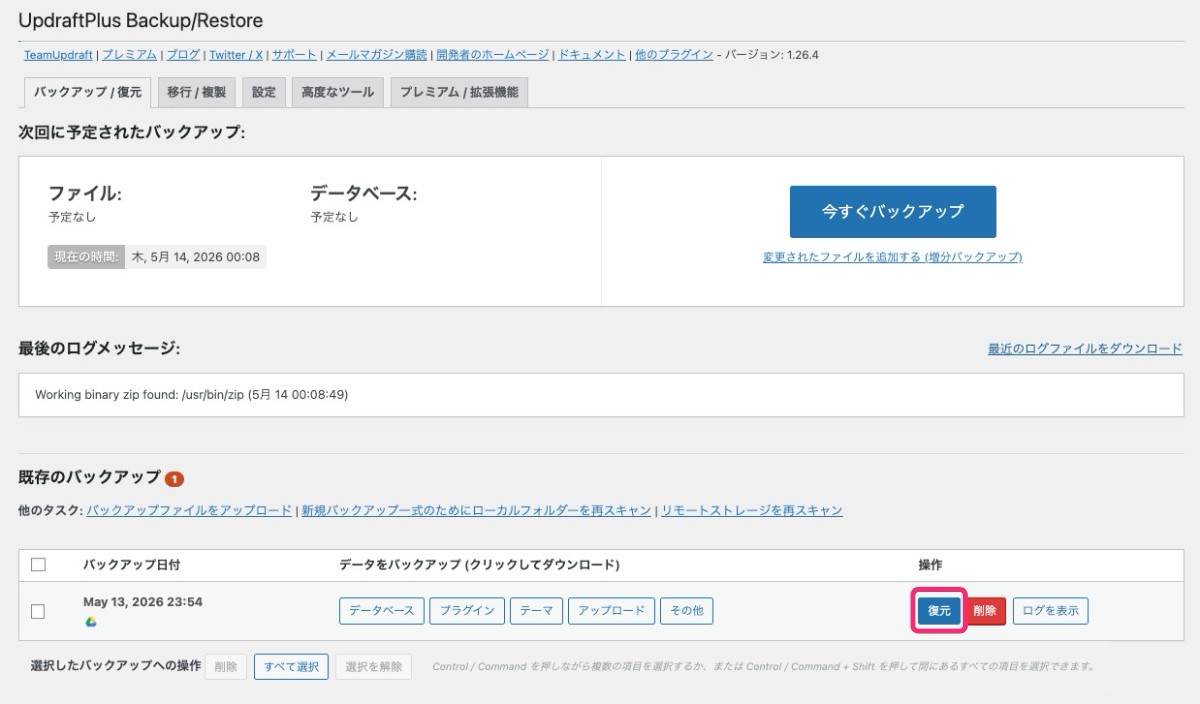Click the ログを表示 button
1200x704 pixels.
[x=1051, y=611]
